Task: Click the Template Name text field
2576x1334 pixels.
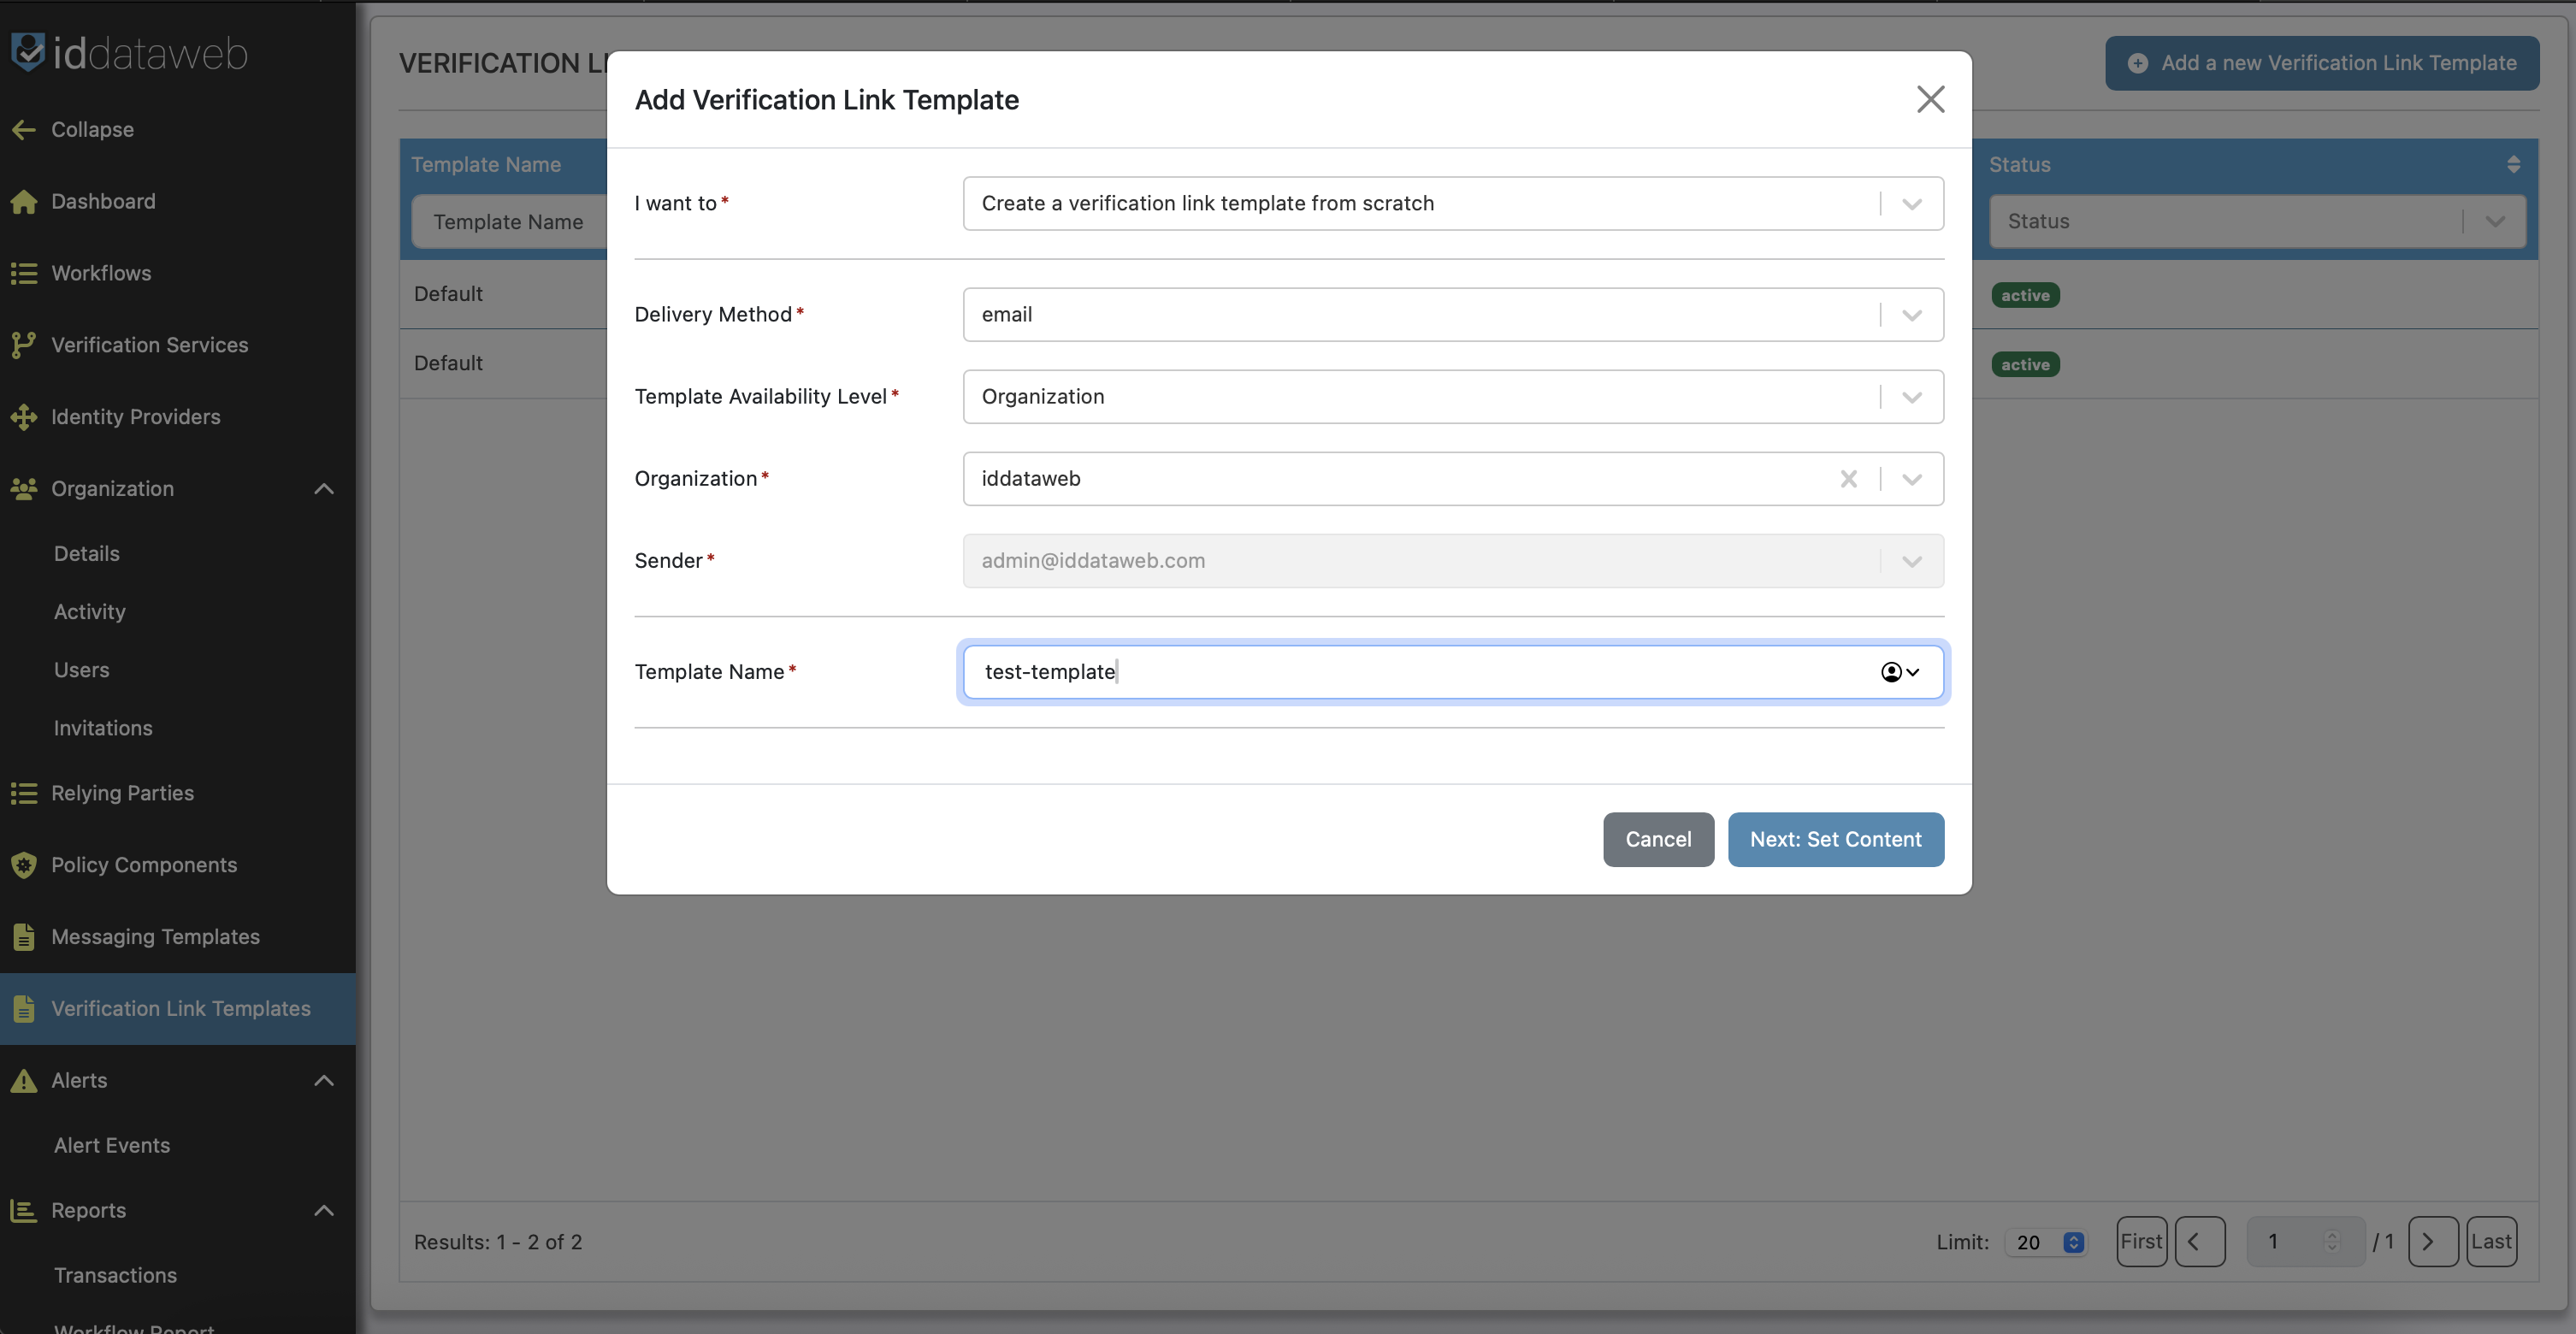Action: (x=1400, y=672)
